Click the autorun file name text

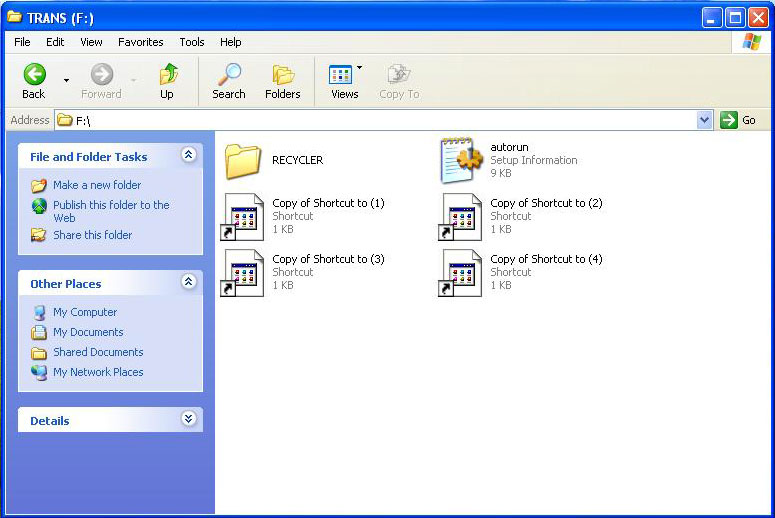pyautogui.click(x=509, y=147)
